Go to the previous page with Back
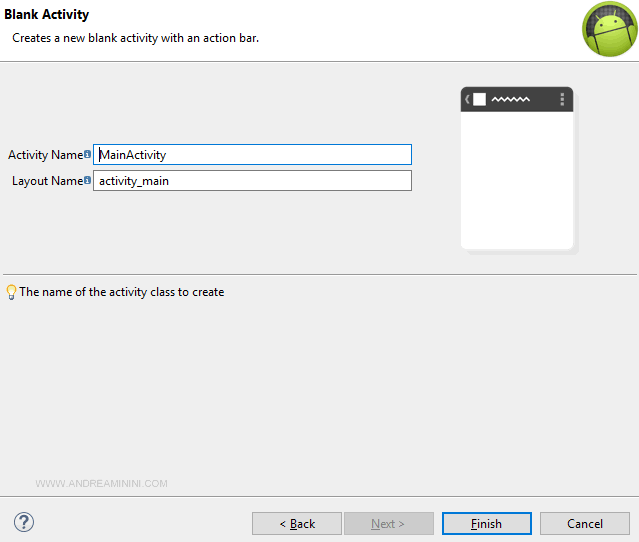This screenshot has height=542, width=639. point(297,523)
